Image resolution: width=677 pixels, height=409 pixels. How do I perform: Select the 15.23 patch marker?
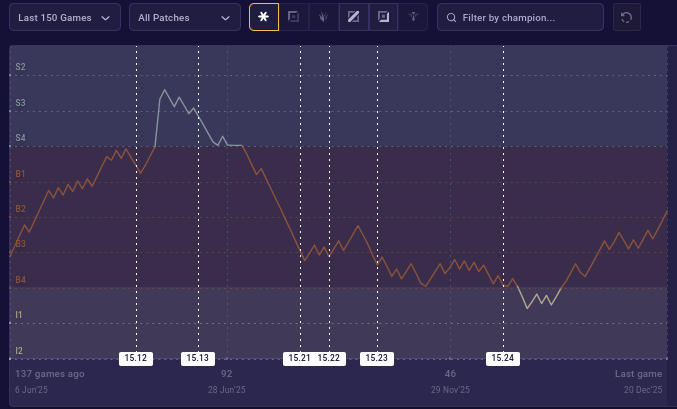(x=377, y=358)
